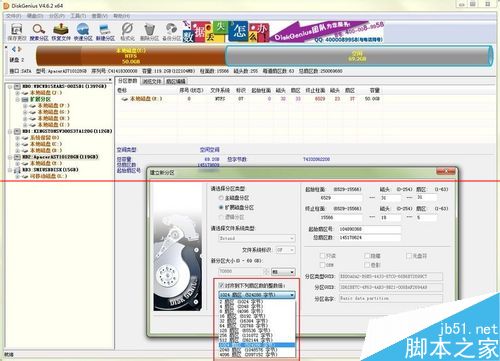
Task: Click the start sector number (起始扇区号) input field
Action: point(369,229)
